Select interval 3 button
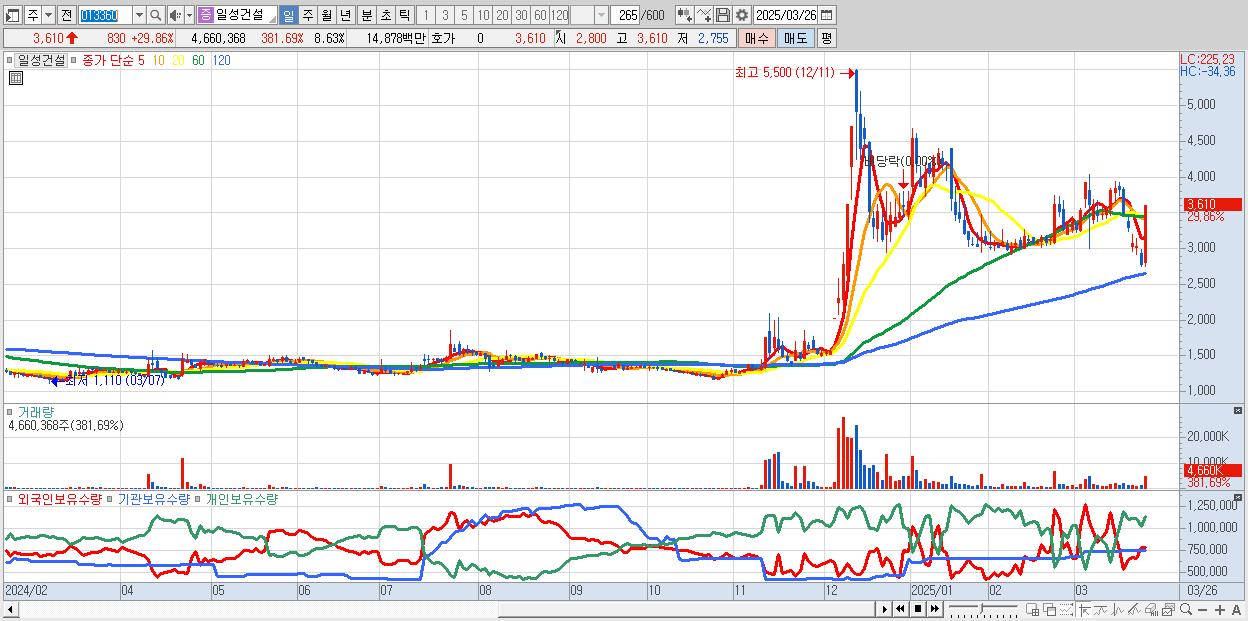This screenshot has height=621, width=1248. (445, 15)
